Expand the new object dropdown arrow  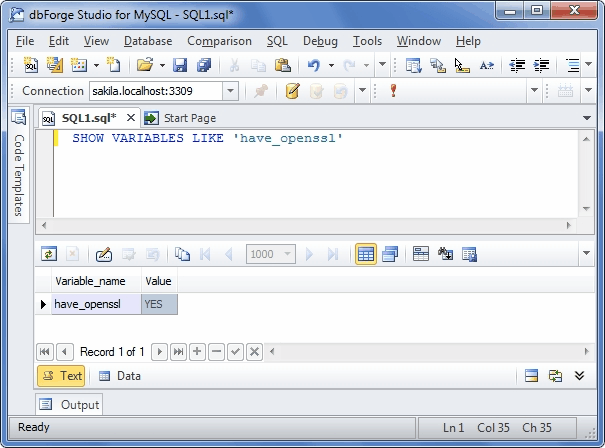click(96, 65)
